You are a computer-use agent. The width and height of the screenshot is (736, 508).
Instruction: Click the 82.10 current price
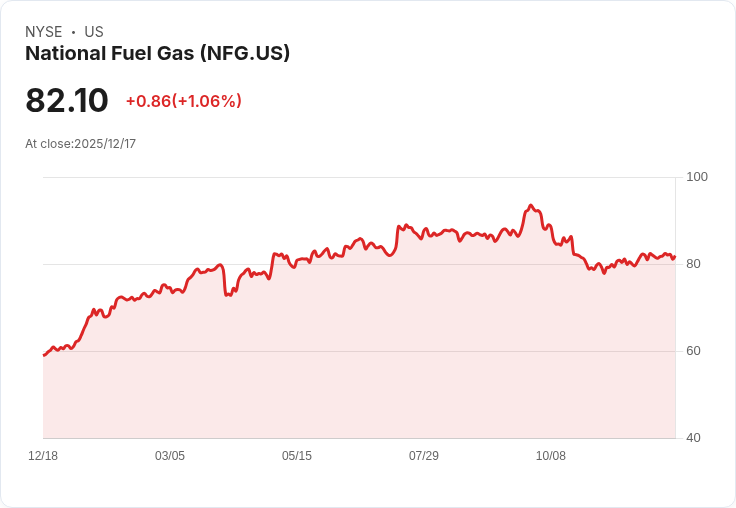coord(67,101)
